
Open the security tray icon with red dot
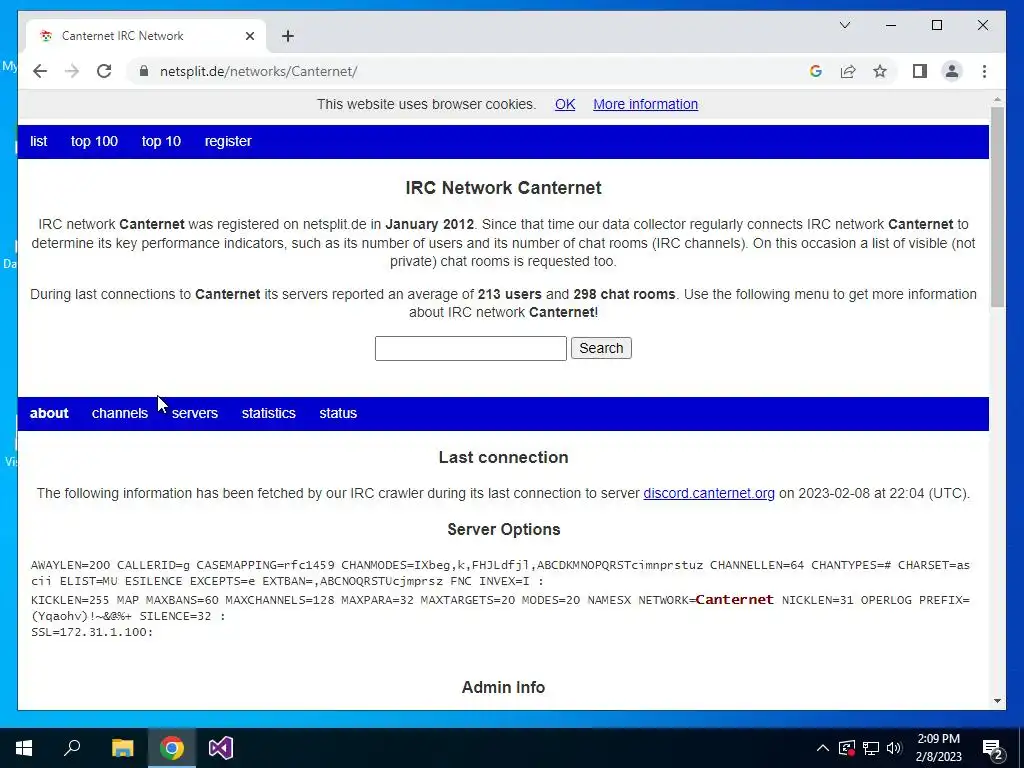(x=847, y=748)
